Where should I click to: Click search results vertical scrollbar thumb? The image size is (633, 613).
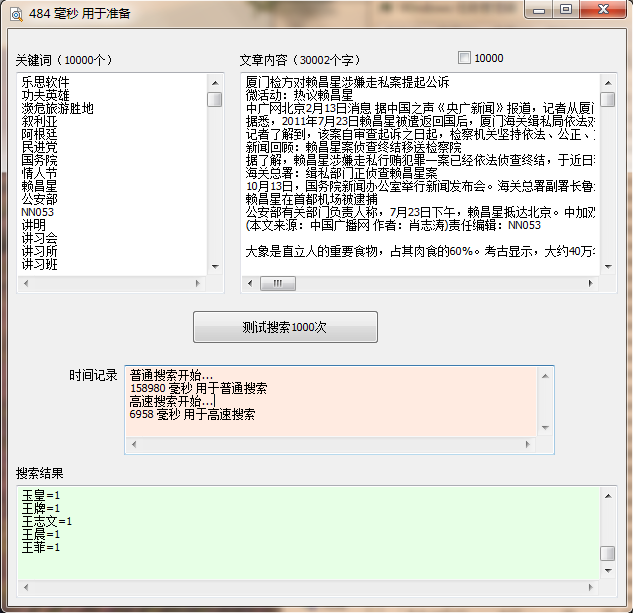point(607,553)
